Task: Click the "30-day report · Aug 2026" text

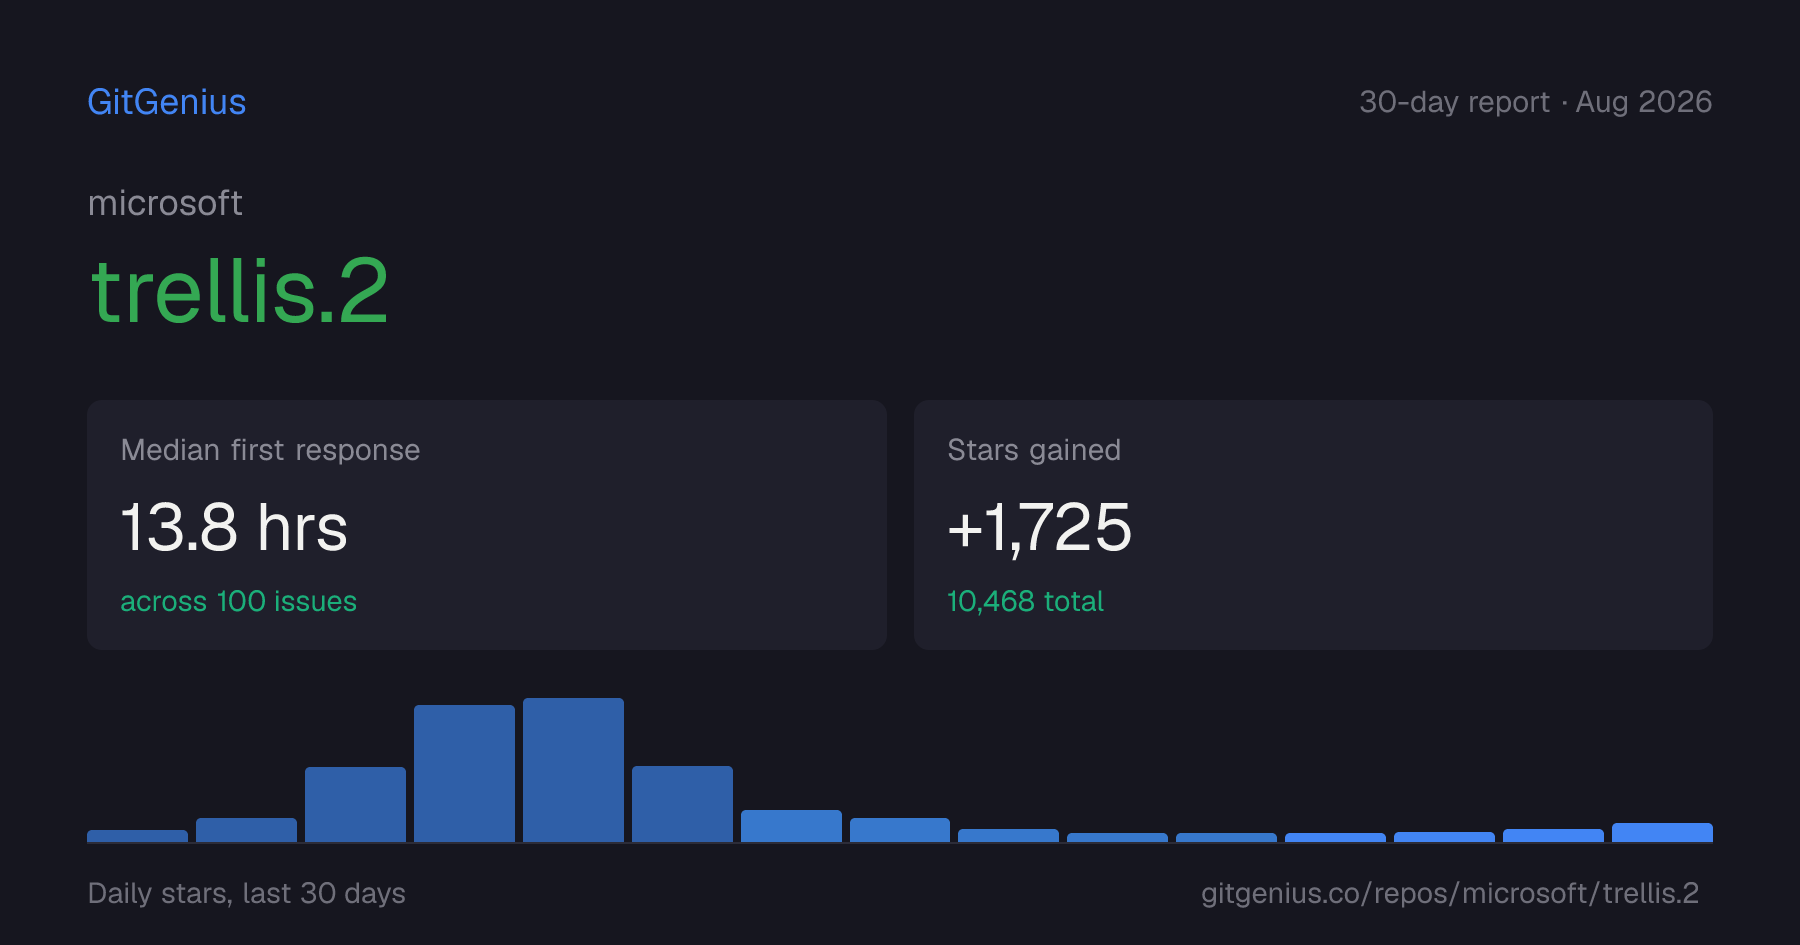Action: 1536,102
